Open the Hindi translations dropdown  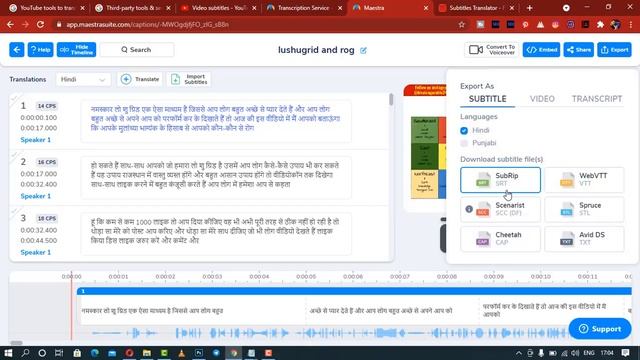point(83,79)
